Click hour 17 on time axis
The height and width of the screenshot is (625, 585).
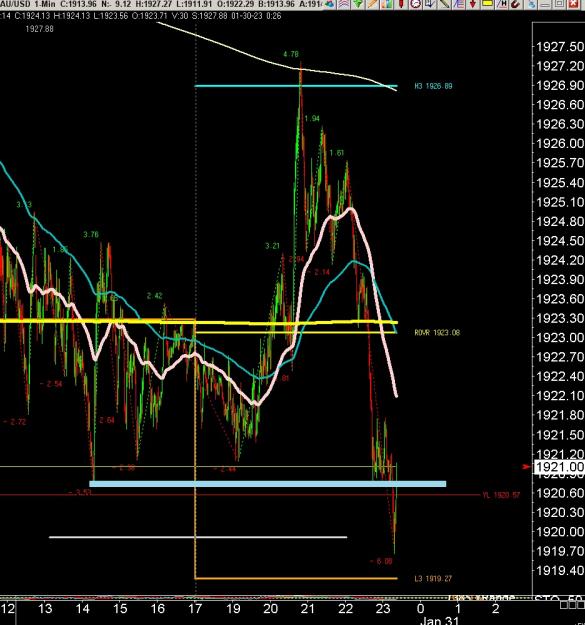[x=195, y=609]
